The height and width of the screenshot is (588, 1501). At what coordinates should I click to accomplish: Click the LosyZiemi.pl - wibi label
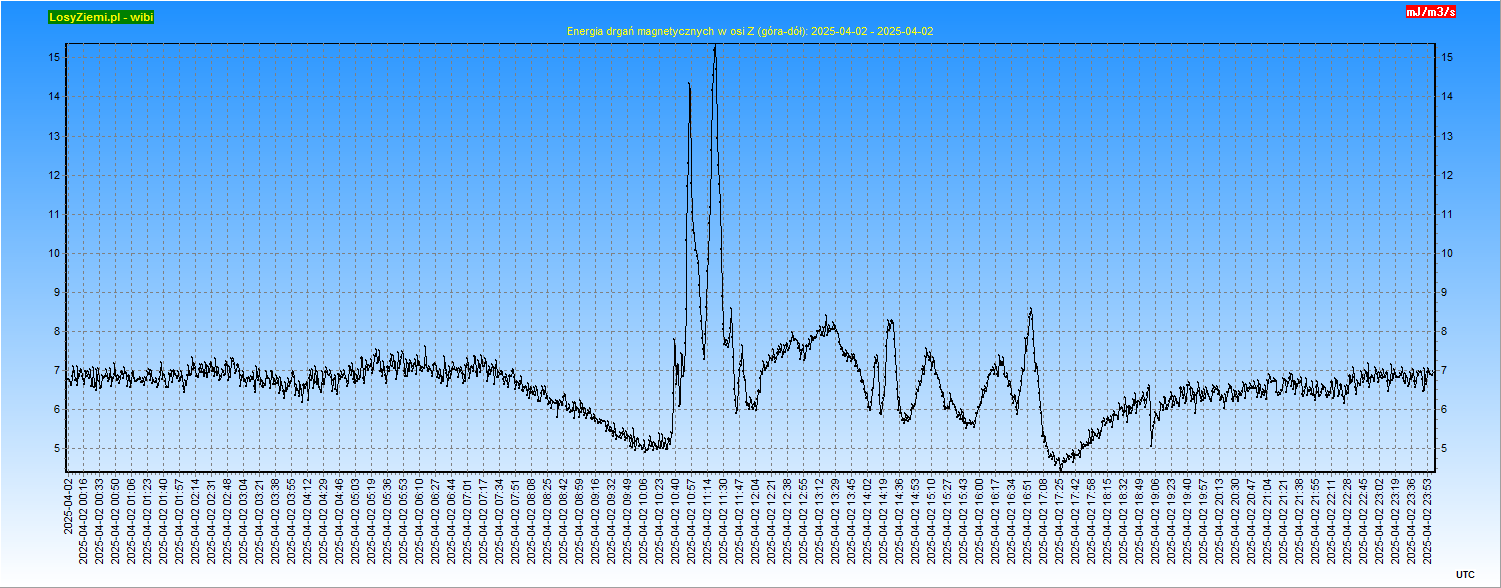coord(100,17)
